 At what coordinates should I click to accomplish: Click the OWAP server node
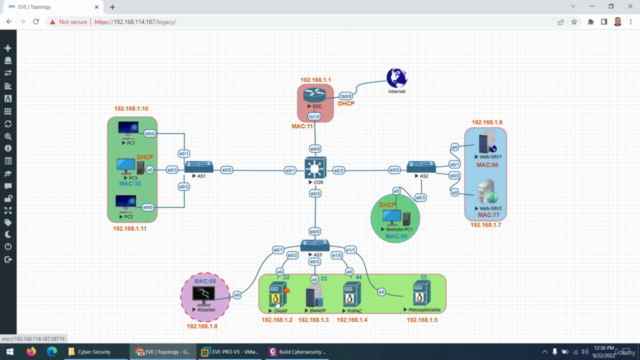[278, 295]
